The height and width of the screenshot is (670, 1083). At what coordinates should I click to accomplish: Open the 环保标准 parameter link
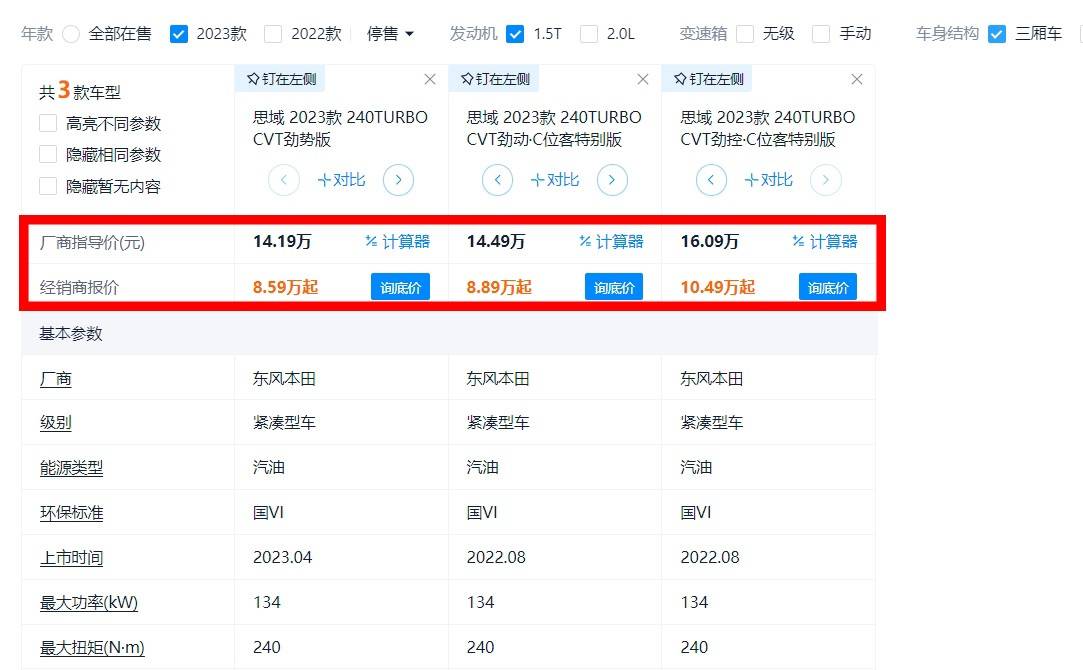pos(71,513)
